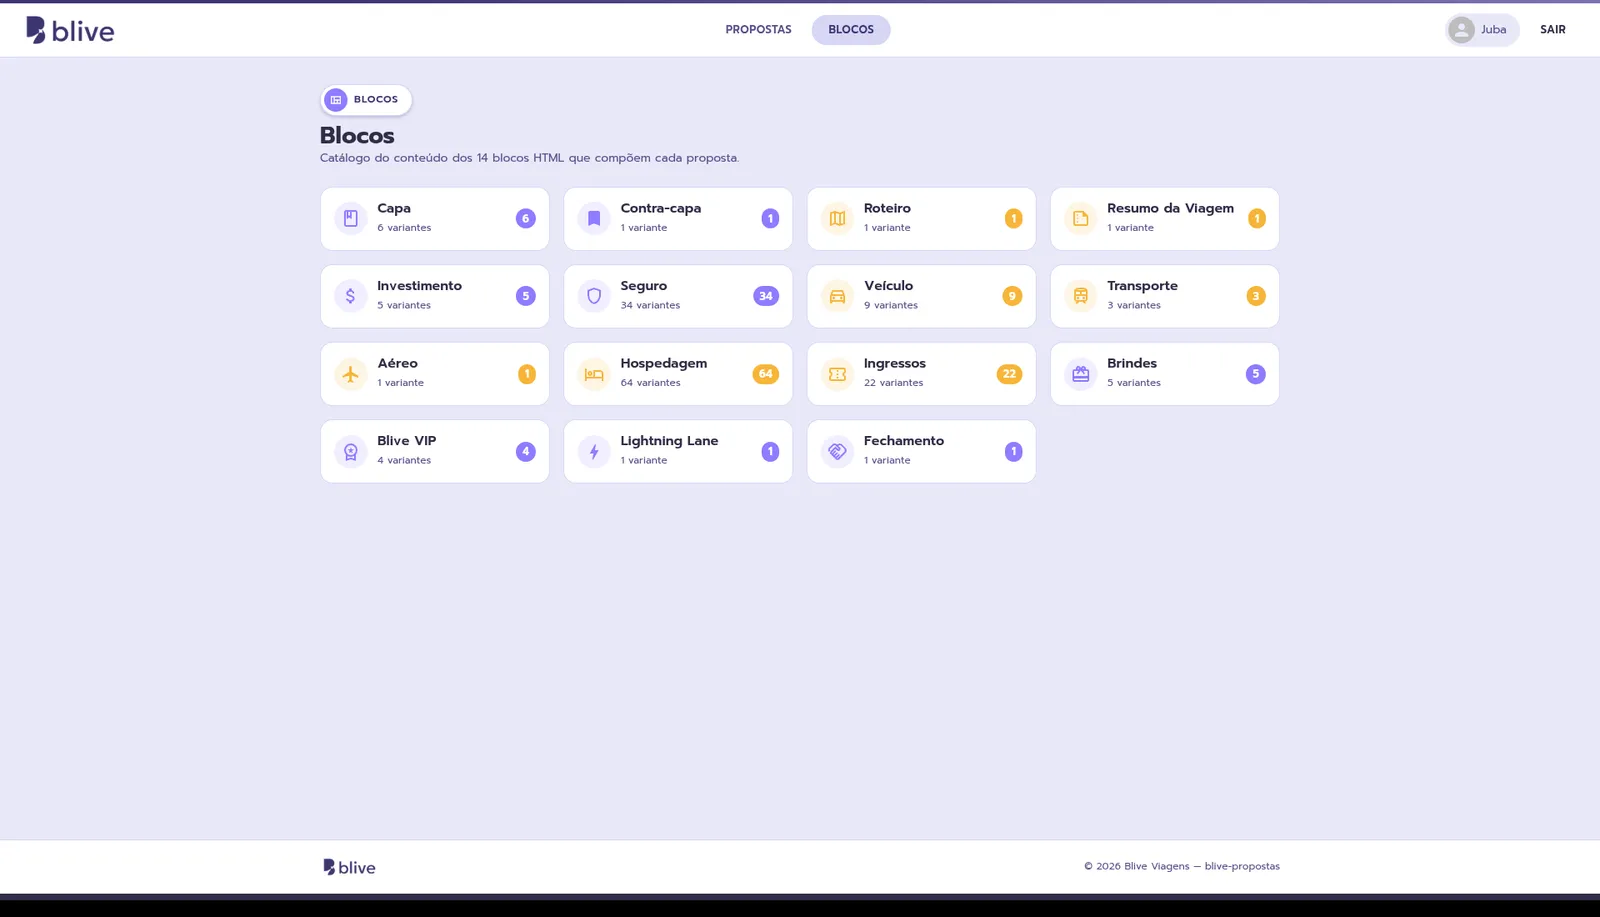
Task: Click the Contra-capa bookmark icon
Action: click(x=594, y=218)
